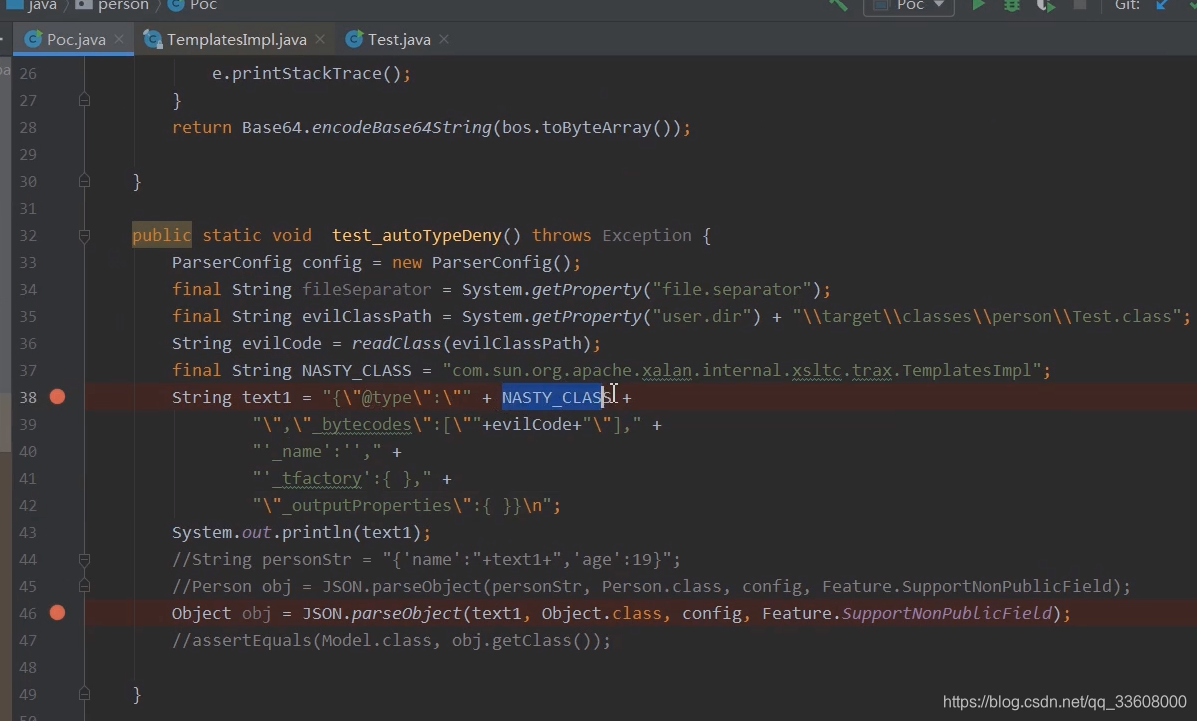The width and height of the screenshot is (1197, 721).
Task: Click 'SupportNonPublicField' on line 46
Action: (x=946, y=613)
